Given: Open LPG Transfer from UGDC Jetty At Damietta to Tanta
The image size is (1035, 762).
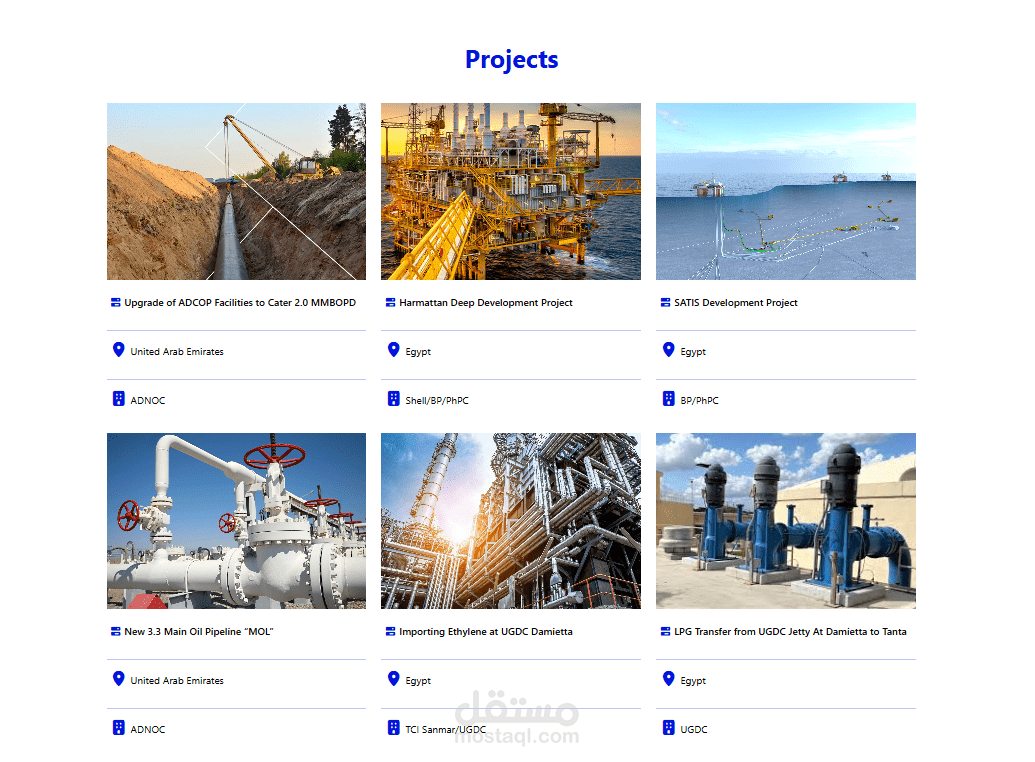Looking at the screenshot, I should click(790, 631).
